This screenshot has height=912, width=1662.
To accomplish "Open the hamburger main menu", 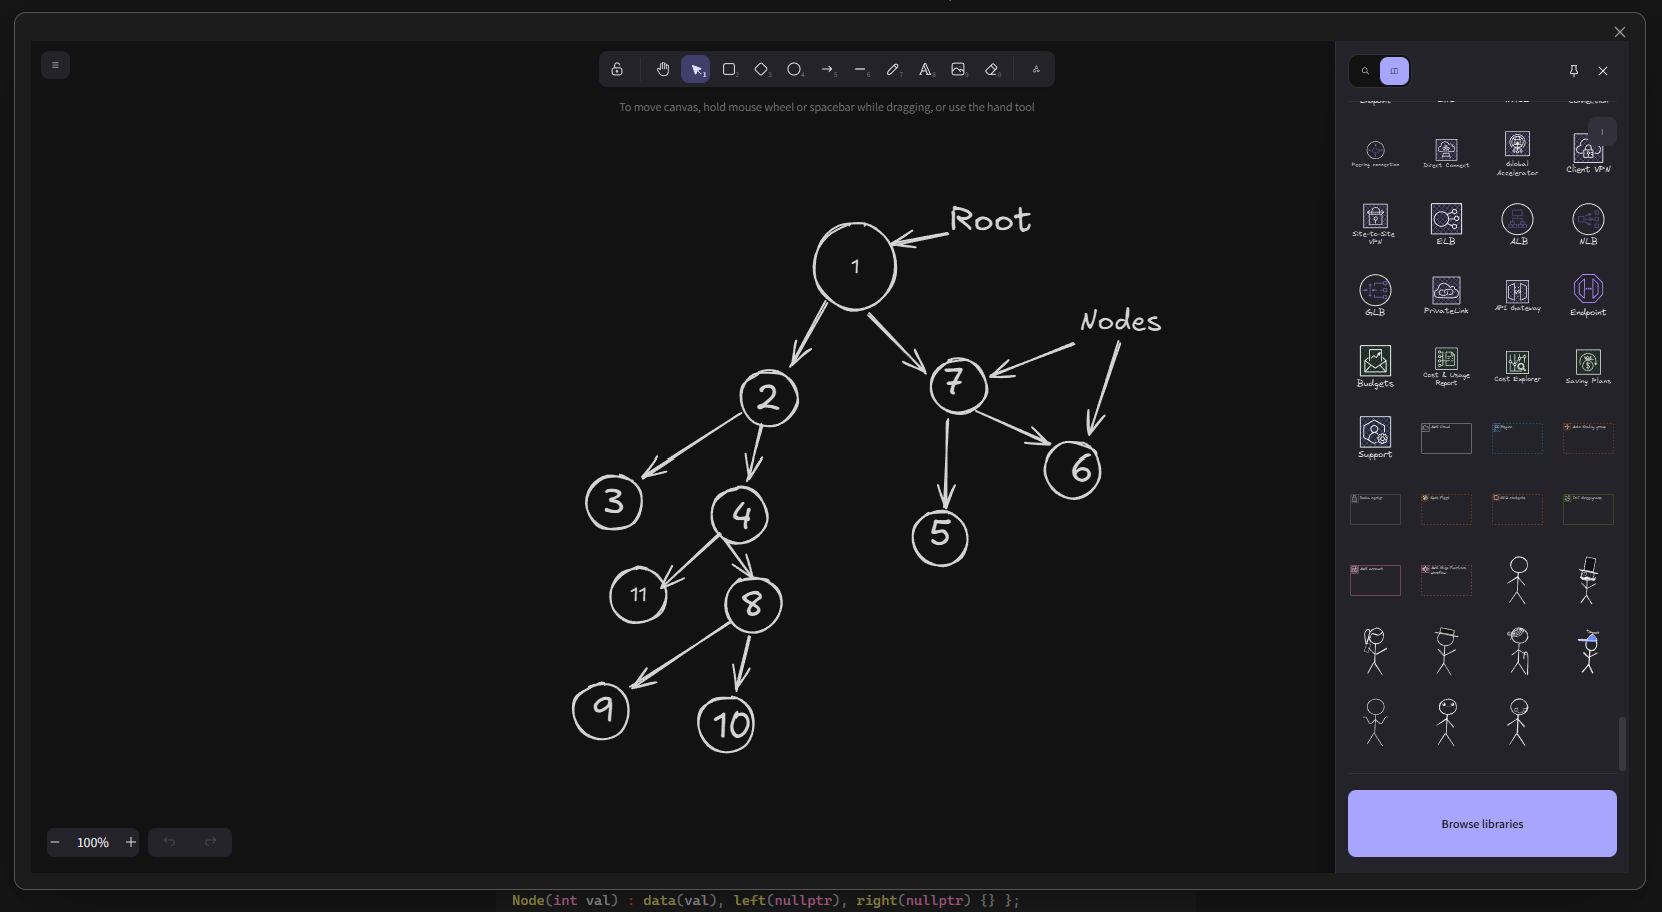I will coord(55,65).
